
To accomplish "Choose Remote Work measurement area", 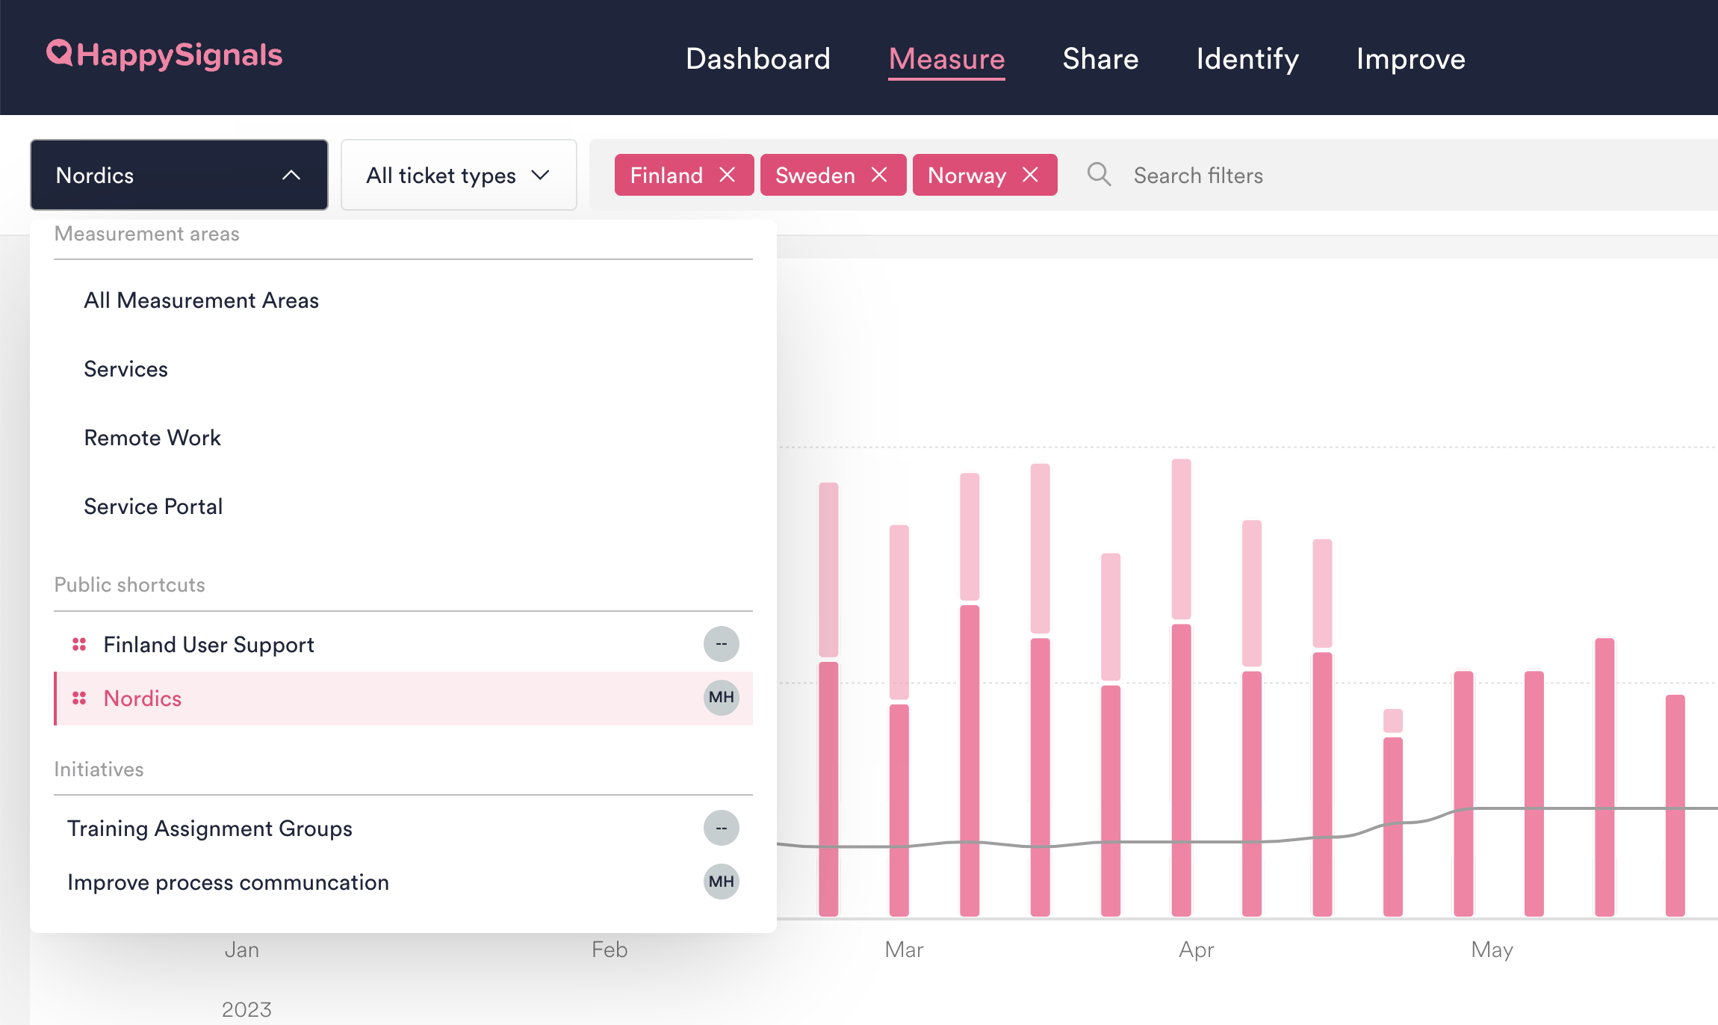I will (152, 438).
